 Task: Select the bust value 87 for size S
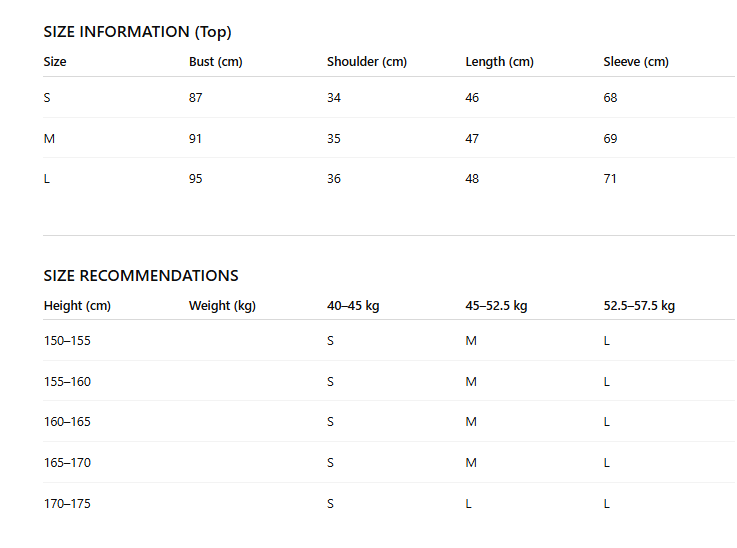click(196, 98)
